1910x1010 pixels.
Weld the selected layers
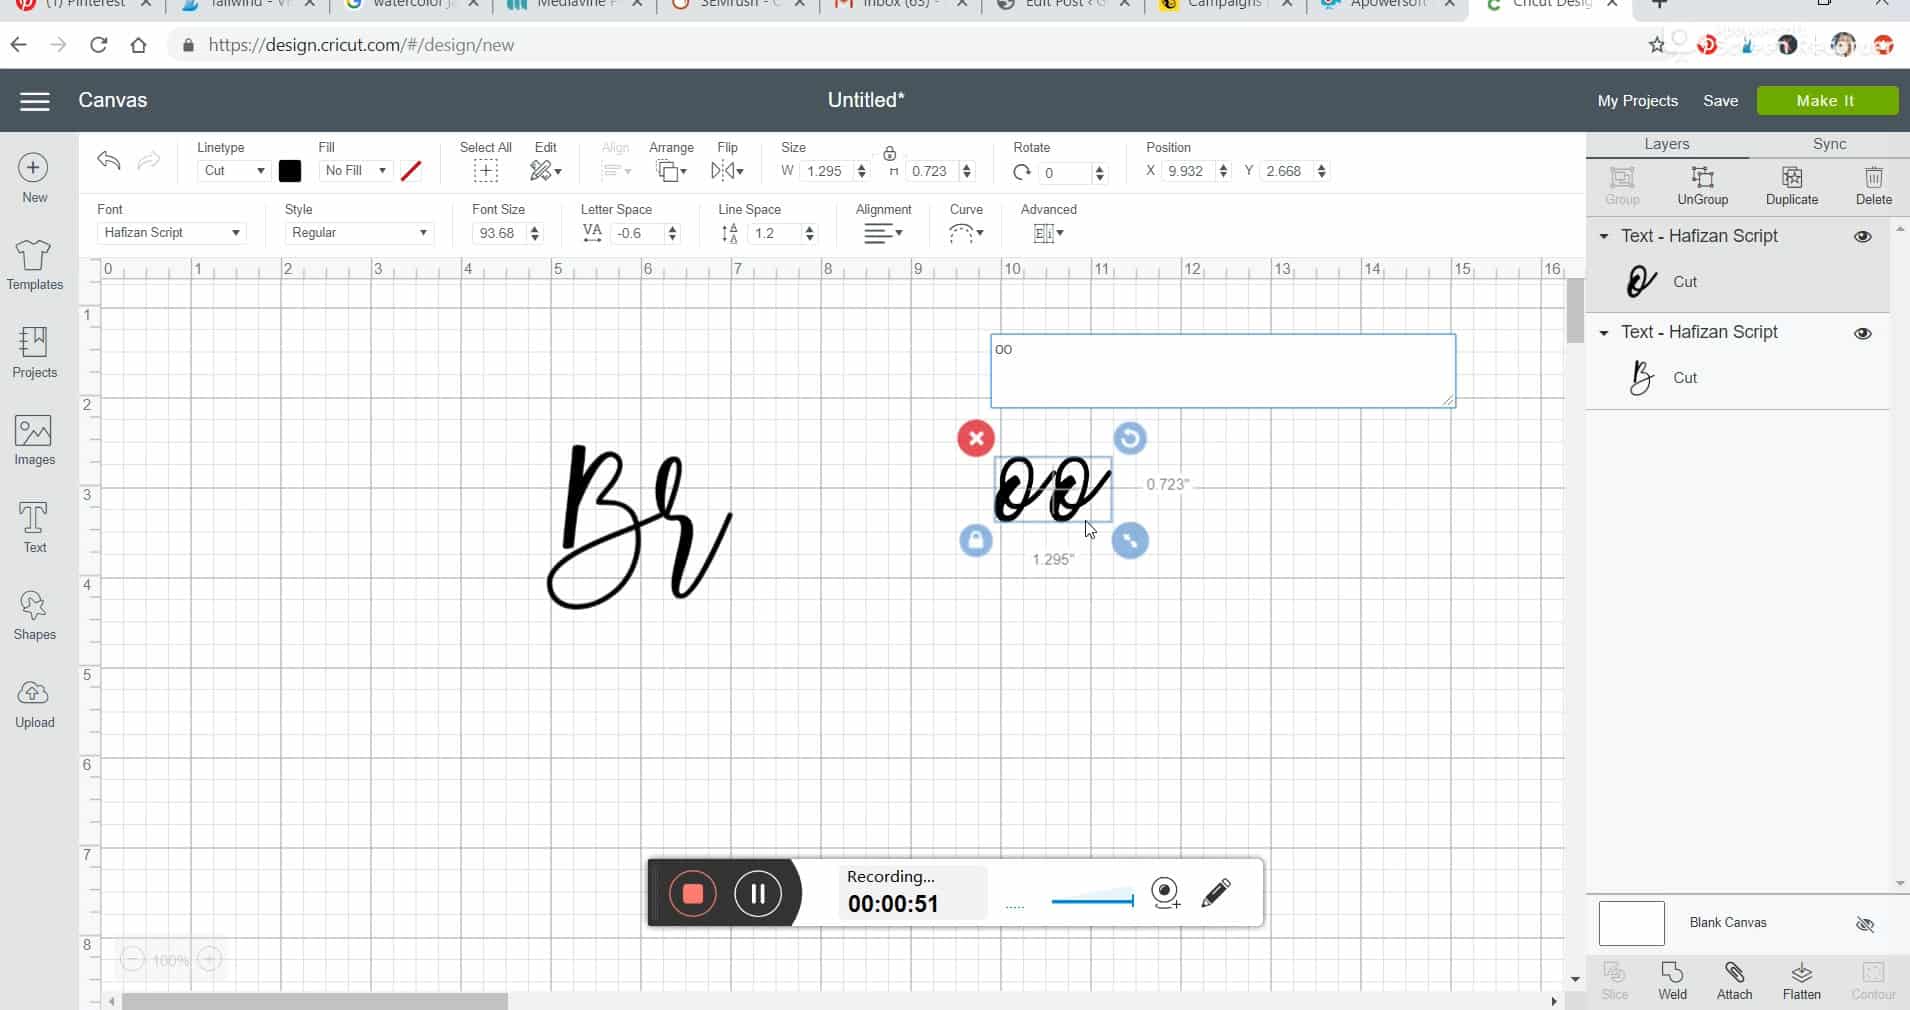pos(1672,981)
